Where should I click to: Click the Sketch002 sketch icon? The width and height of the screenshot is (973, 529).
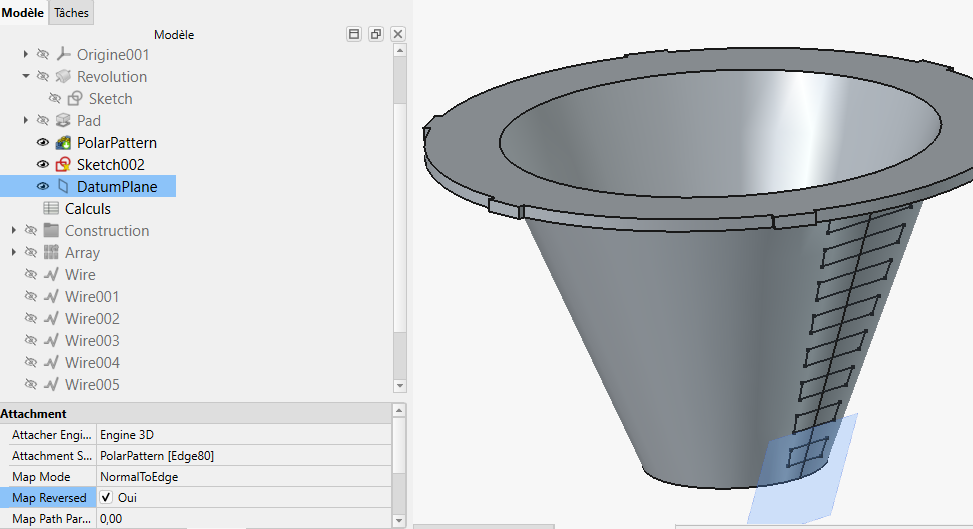[63, 165]
